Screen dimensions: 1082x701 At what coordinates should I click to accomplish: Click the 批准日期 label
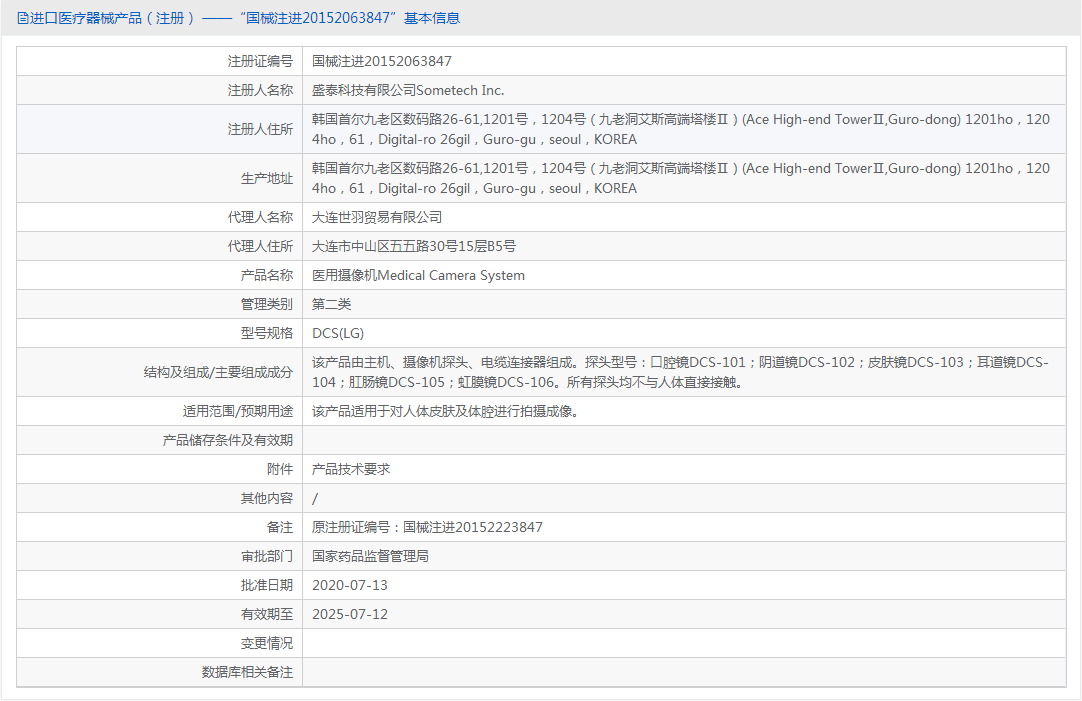click(266, 585)
